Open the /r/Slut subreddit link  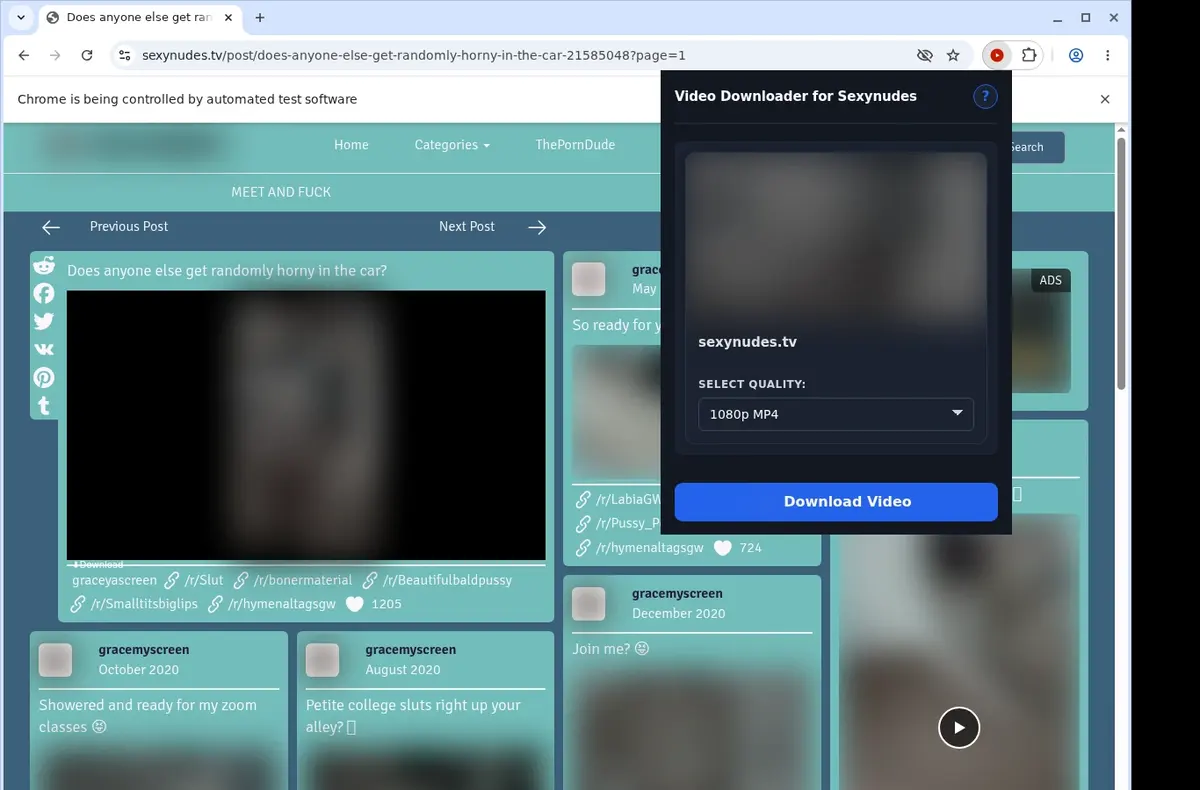(204, 580)
